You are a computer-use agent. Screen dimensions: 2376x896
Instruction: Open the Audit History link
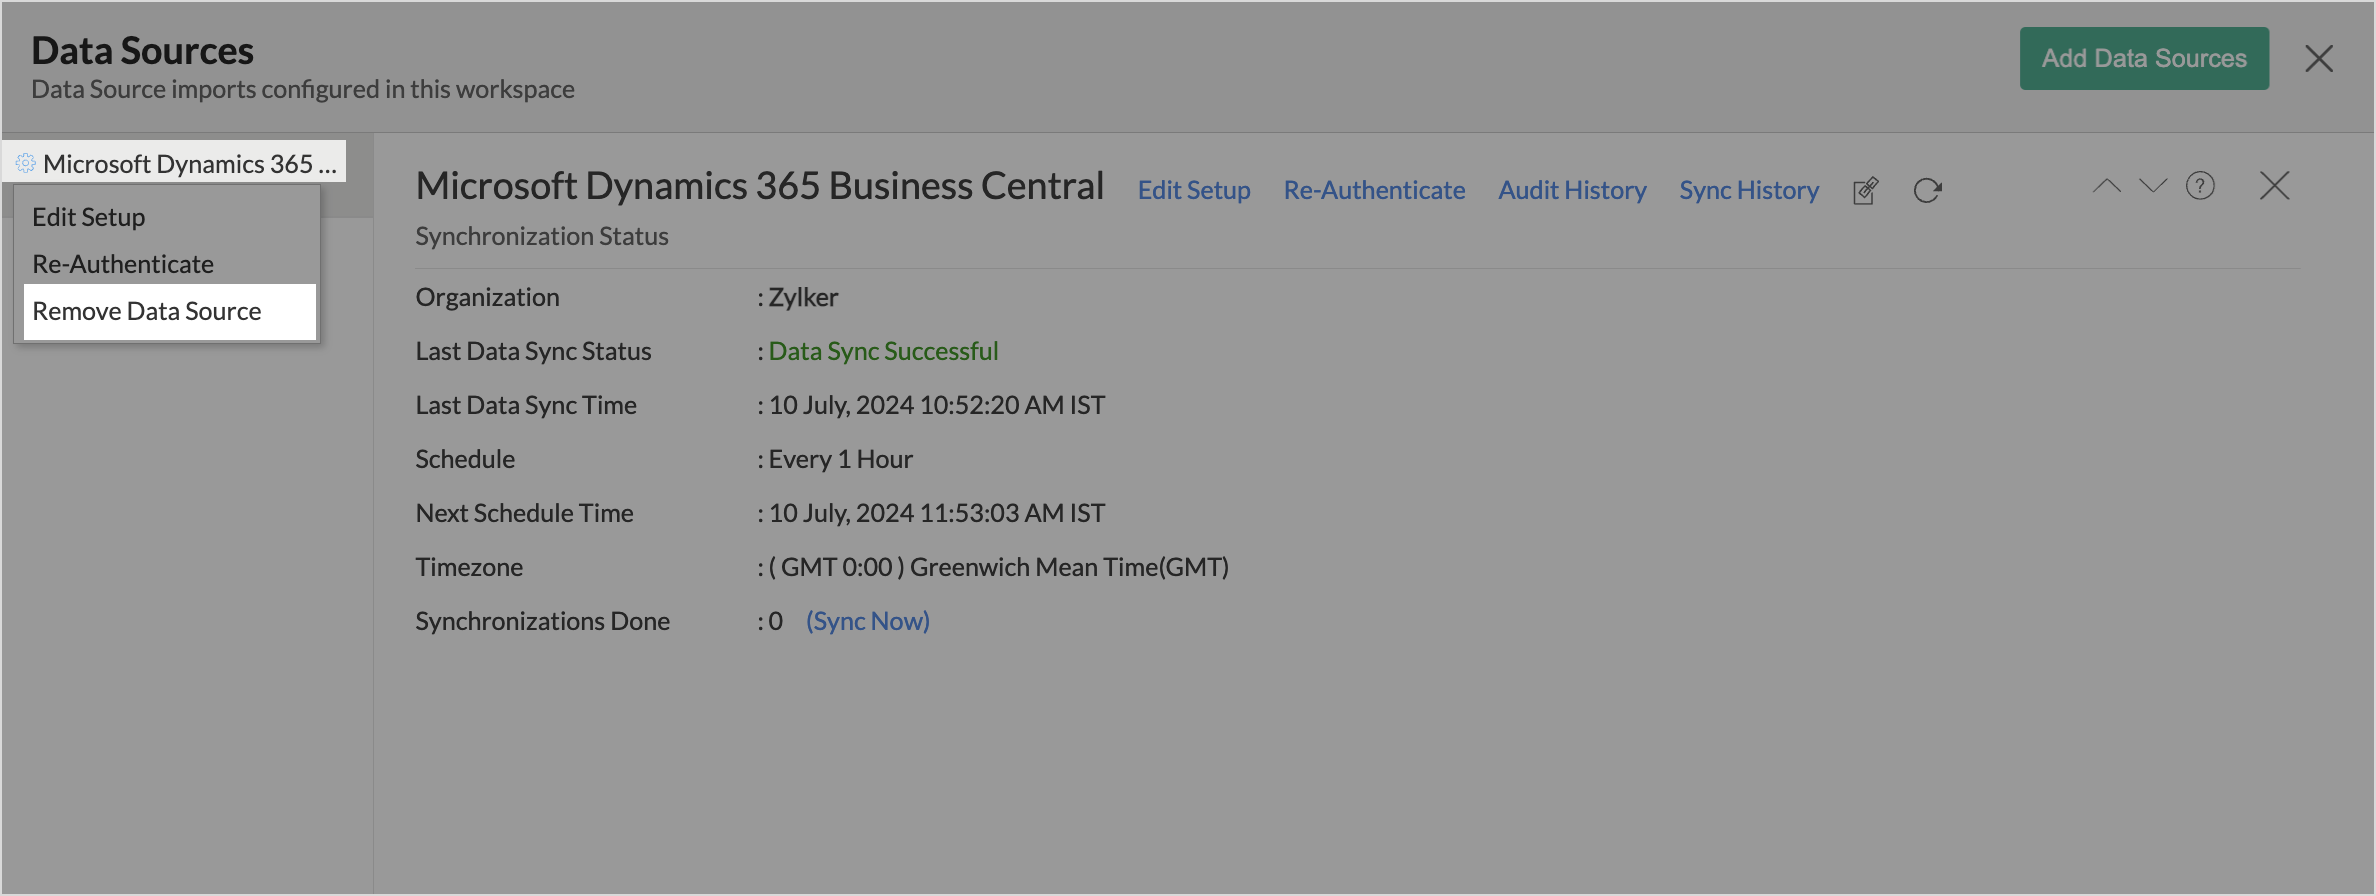click(x=1572, y=190)
